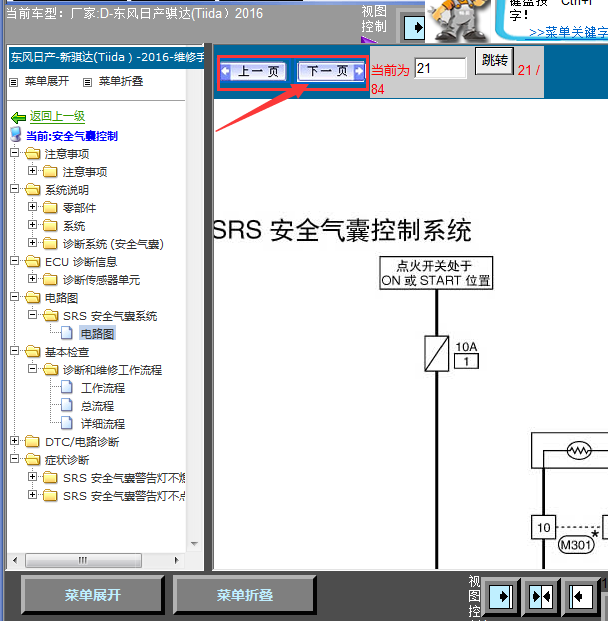
Task: Open the 电路图 document item
Action: pos(97,334)
